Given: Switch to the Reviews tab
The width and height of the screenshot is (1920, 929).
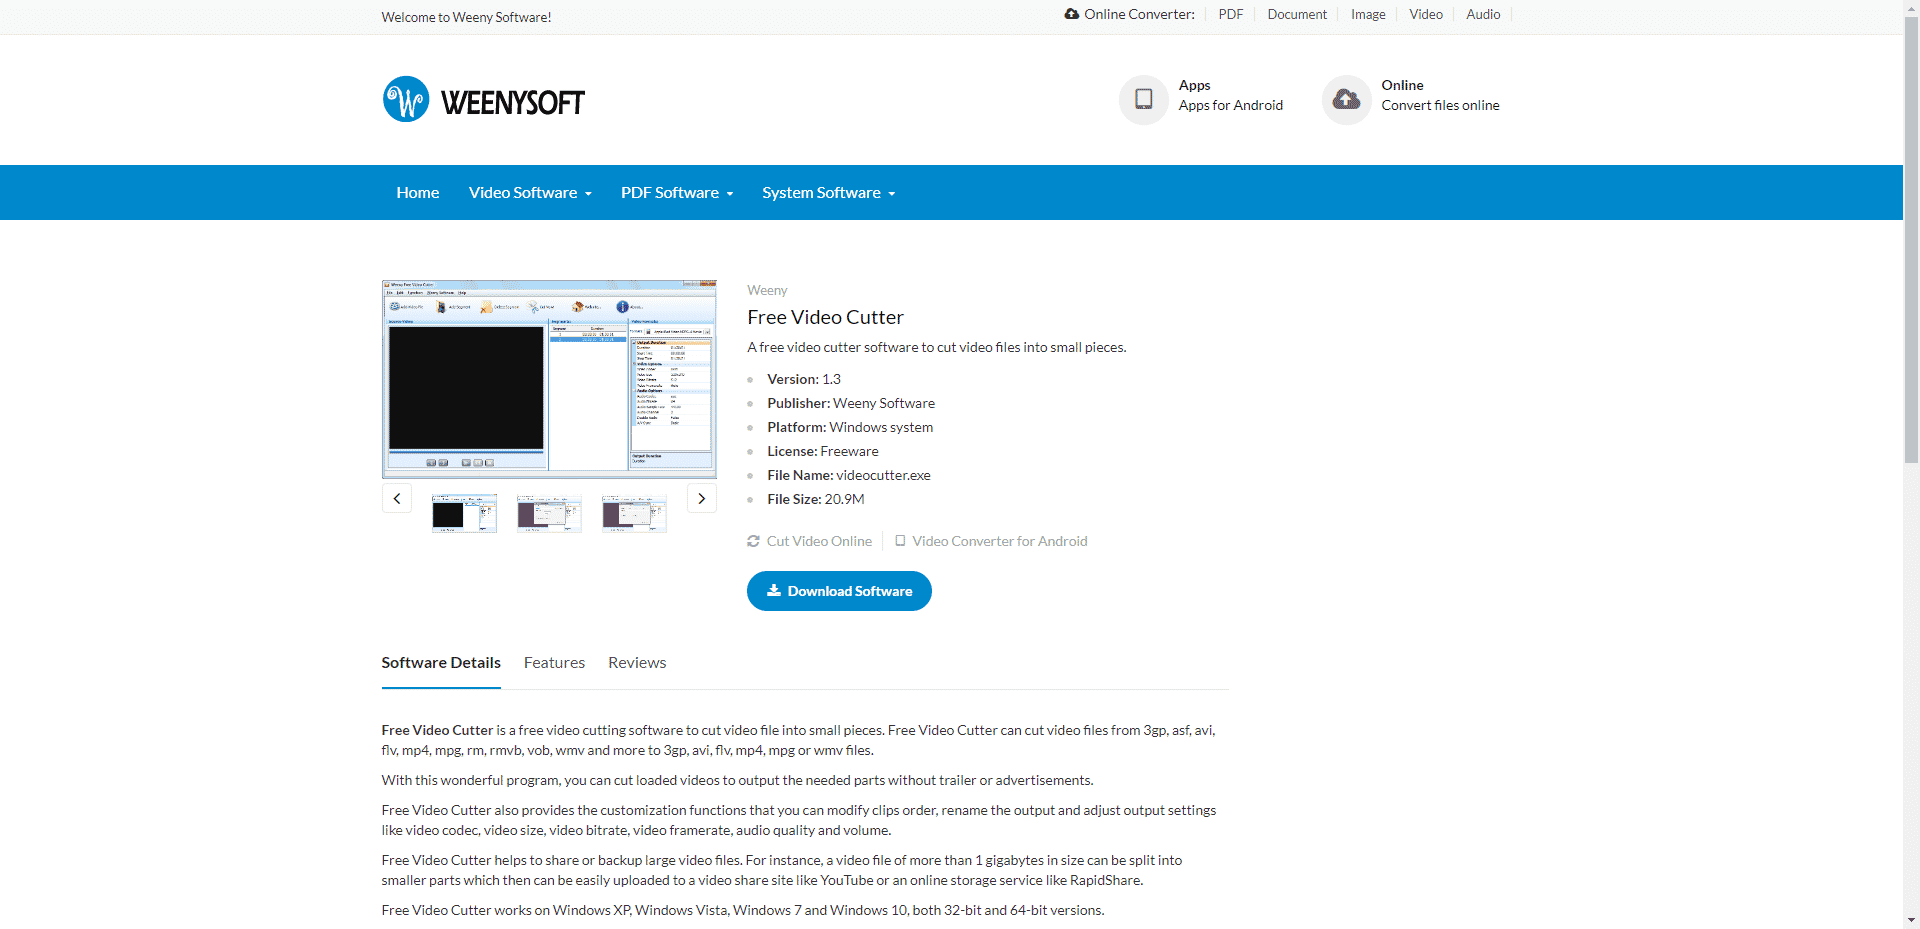Looking at the screenshot, I should [637, 663].
